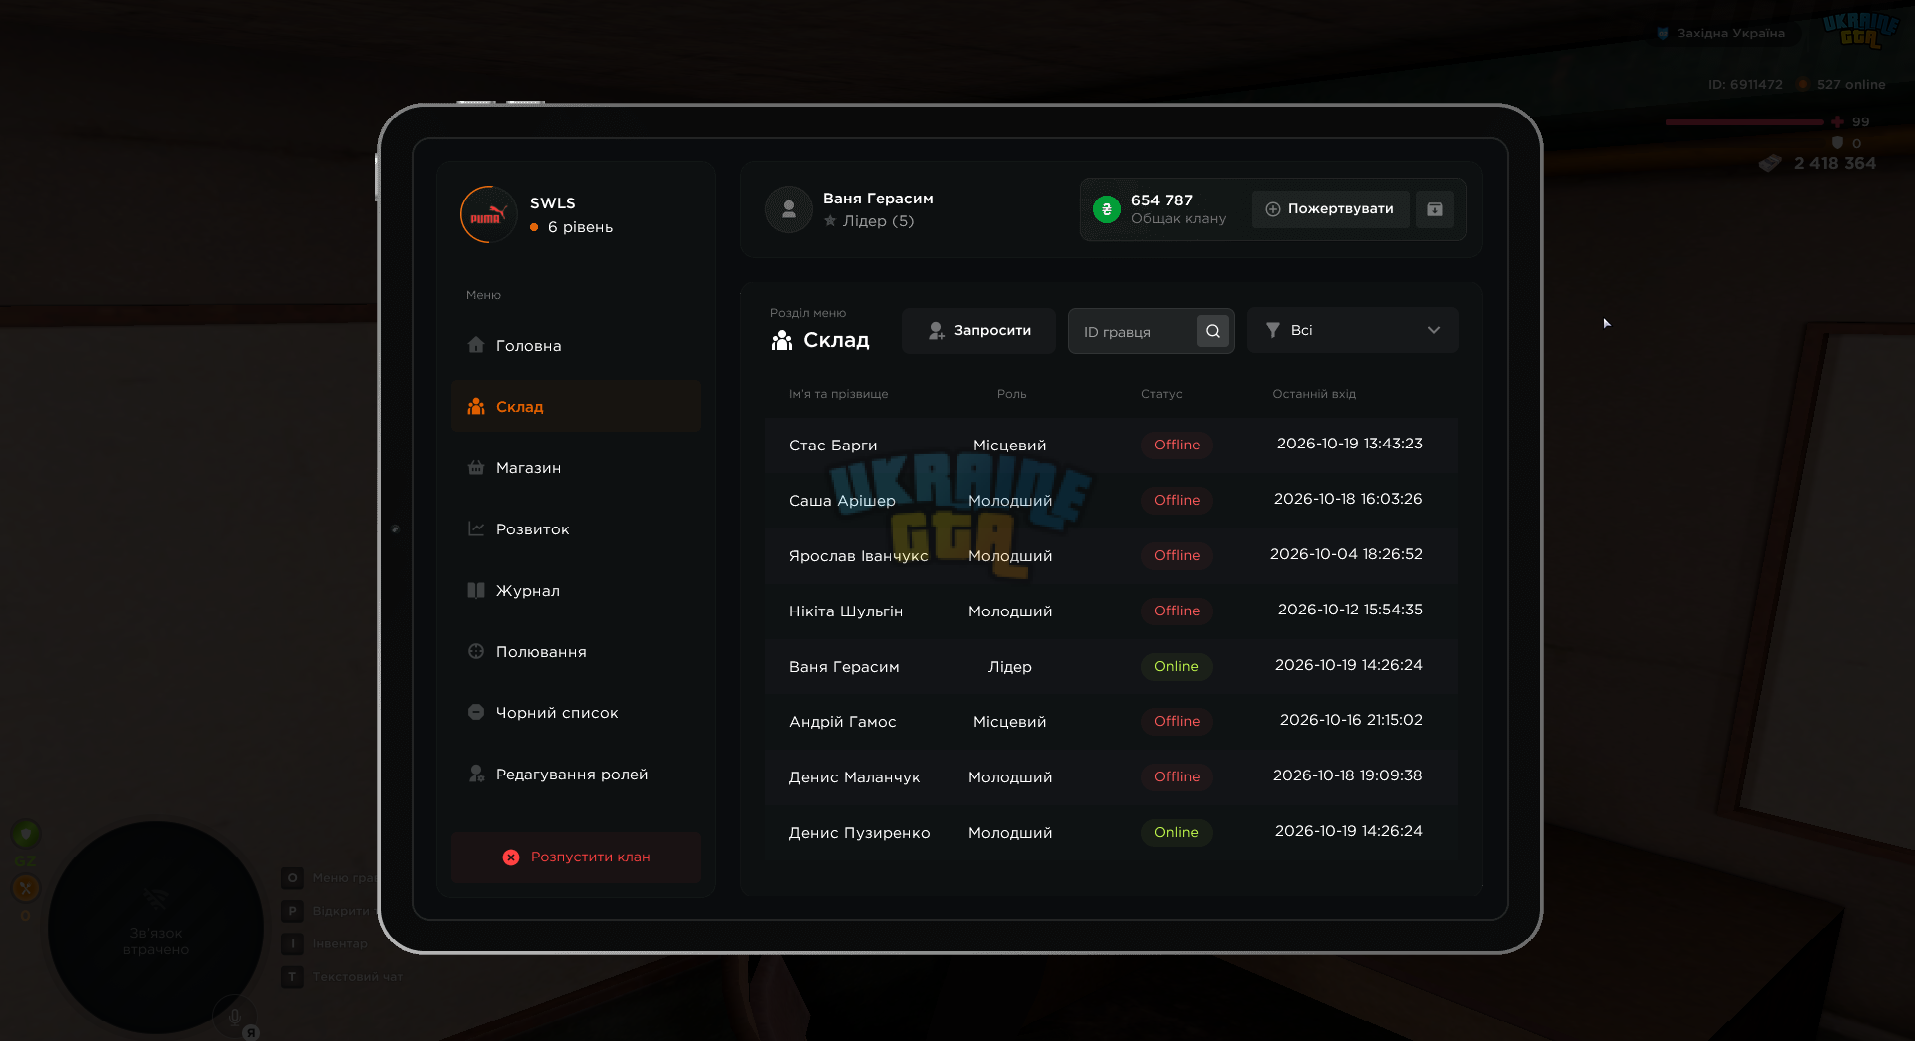Click Offline status badge for Стас Барги
The height and width of the screenshot is (1041, 1915).
1177,445
